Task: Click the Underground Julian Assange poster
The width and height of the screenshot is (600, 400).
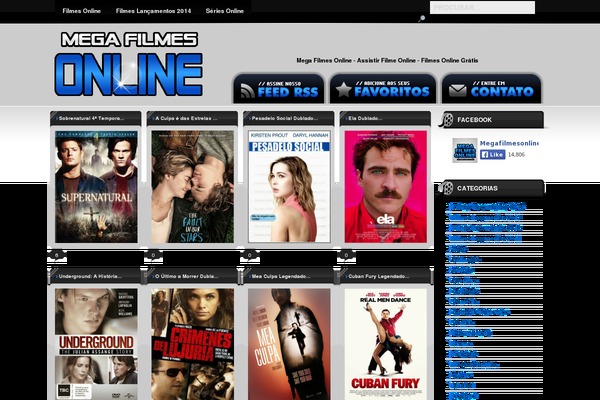Action: (96, 344)
